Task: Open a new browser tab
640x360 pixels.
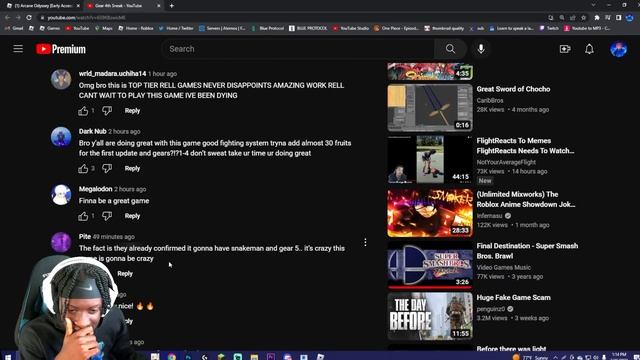Action: point(171,6)
